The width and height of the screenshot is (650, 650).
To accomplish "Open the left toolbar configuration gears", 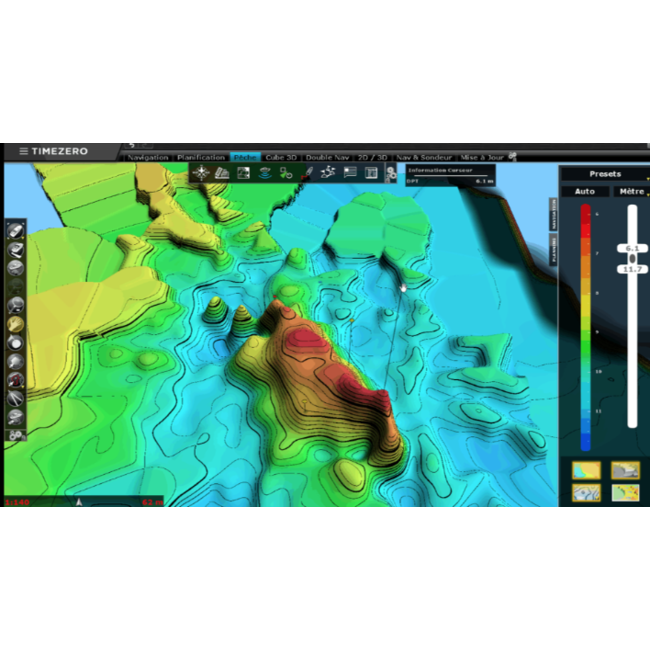I will (x=16, y=435).
